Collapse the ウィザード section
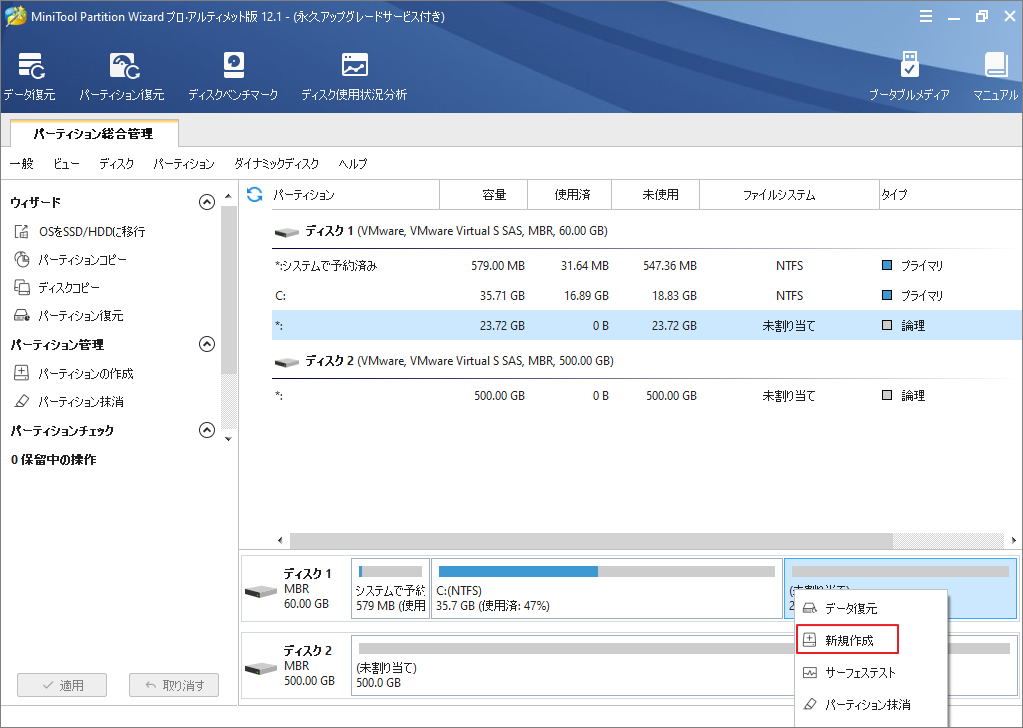Screen dimensions: 1023x728 click(207, 201)
